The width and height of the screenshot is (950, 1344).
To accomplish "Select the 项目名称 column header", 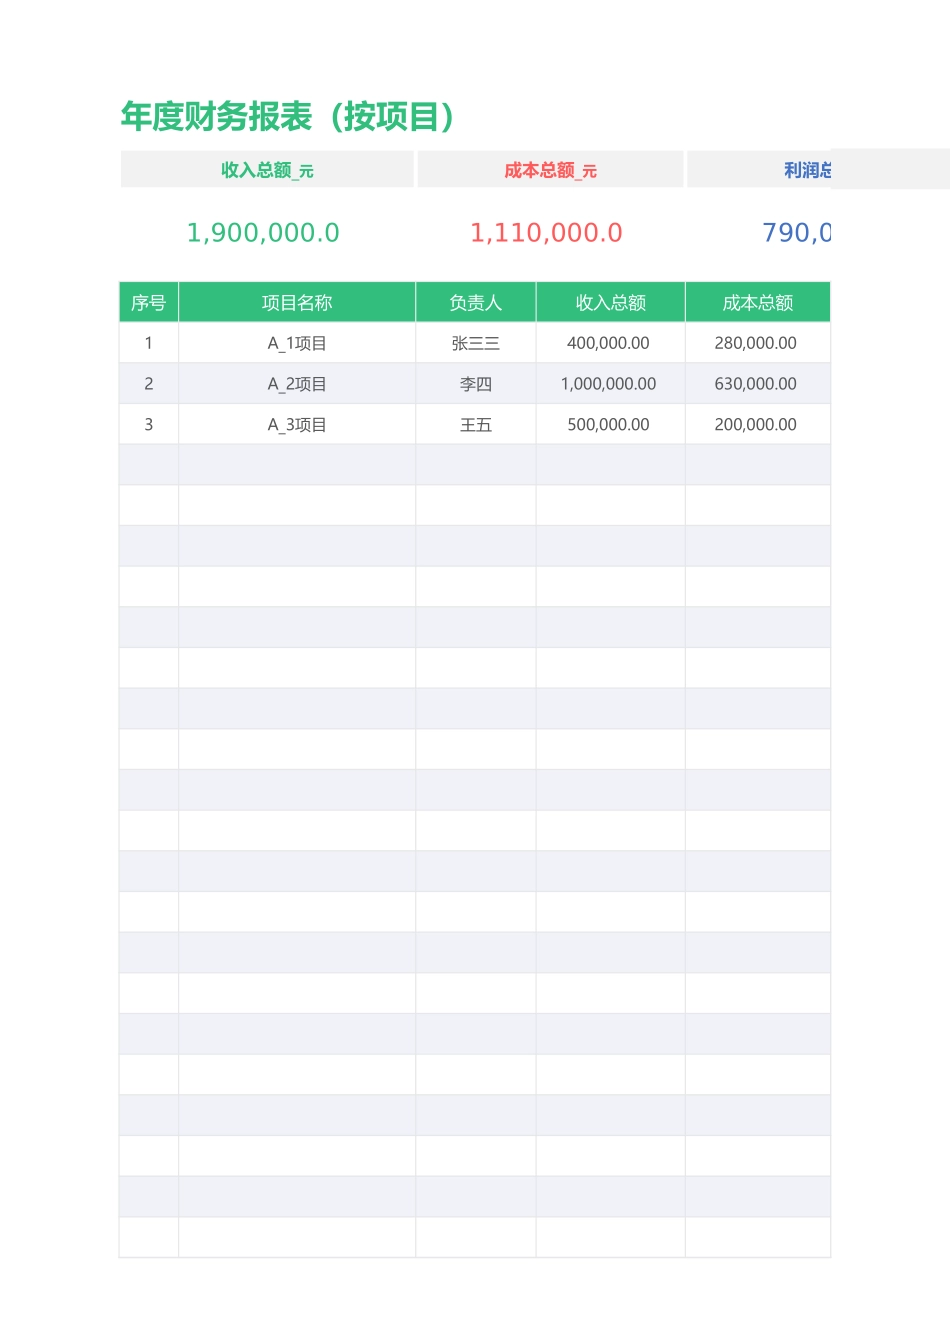I will coord(297,303).
